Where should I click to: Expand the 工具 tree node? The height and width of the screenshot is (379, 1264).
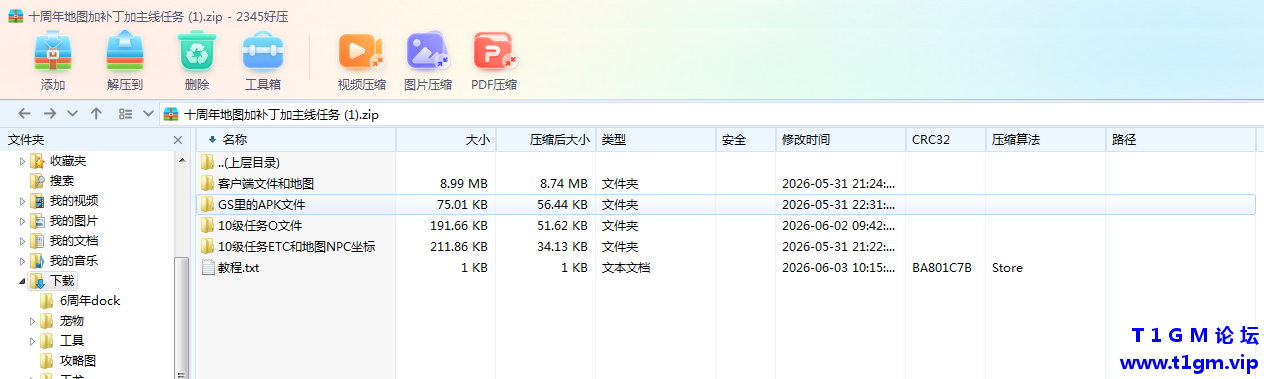point(32,341)
